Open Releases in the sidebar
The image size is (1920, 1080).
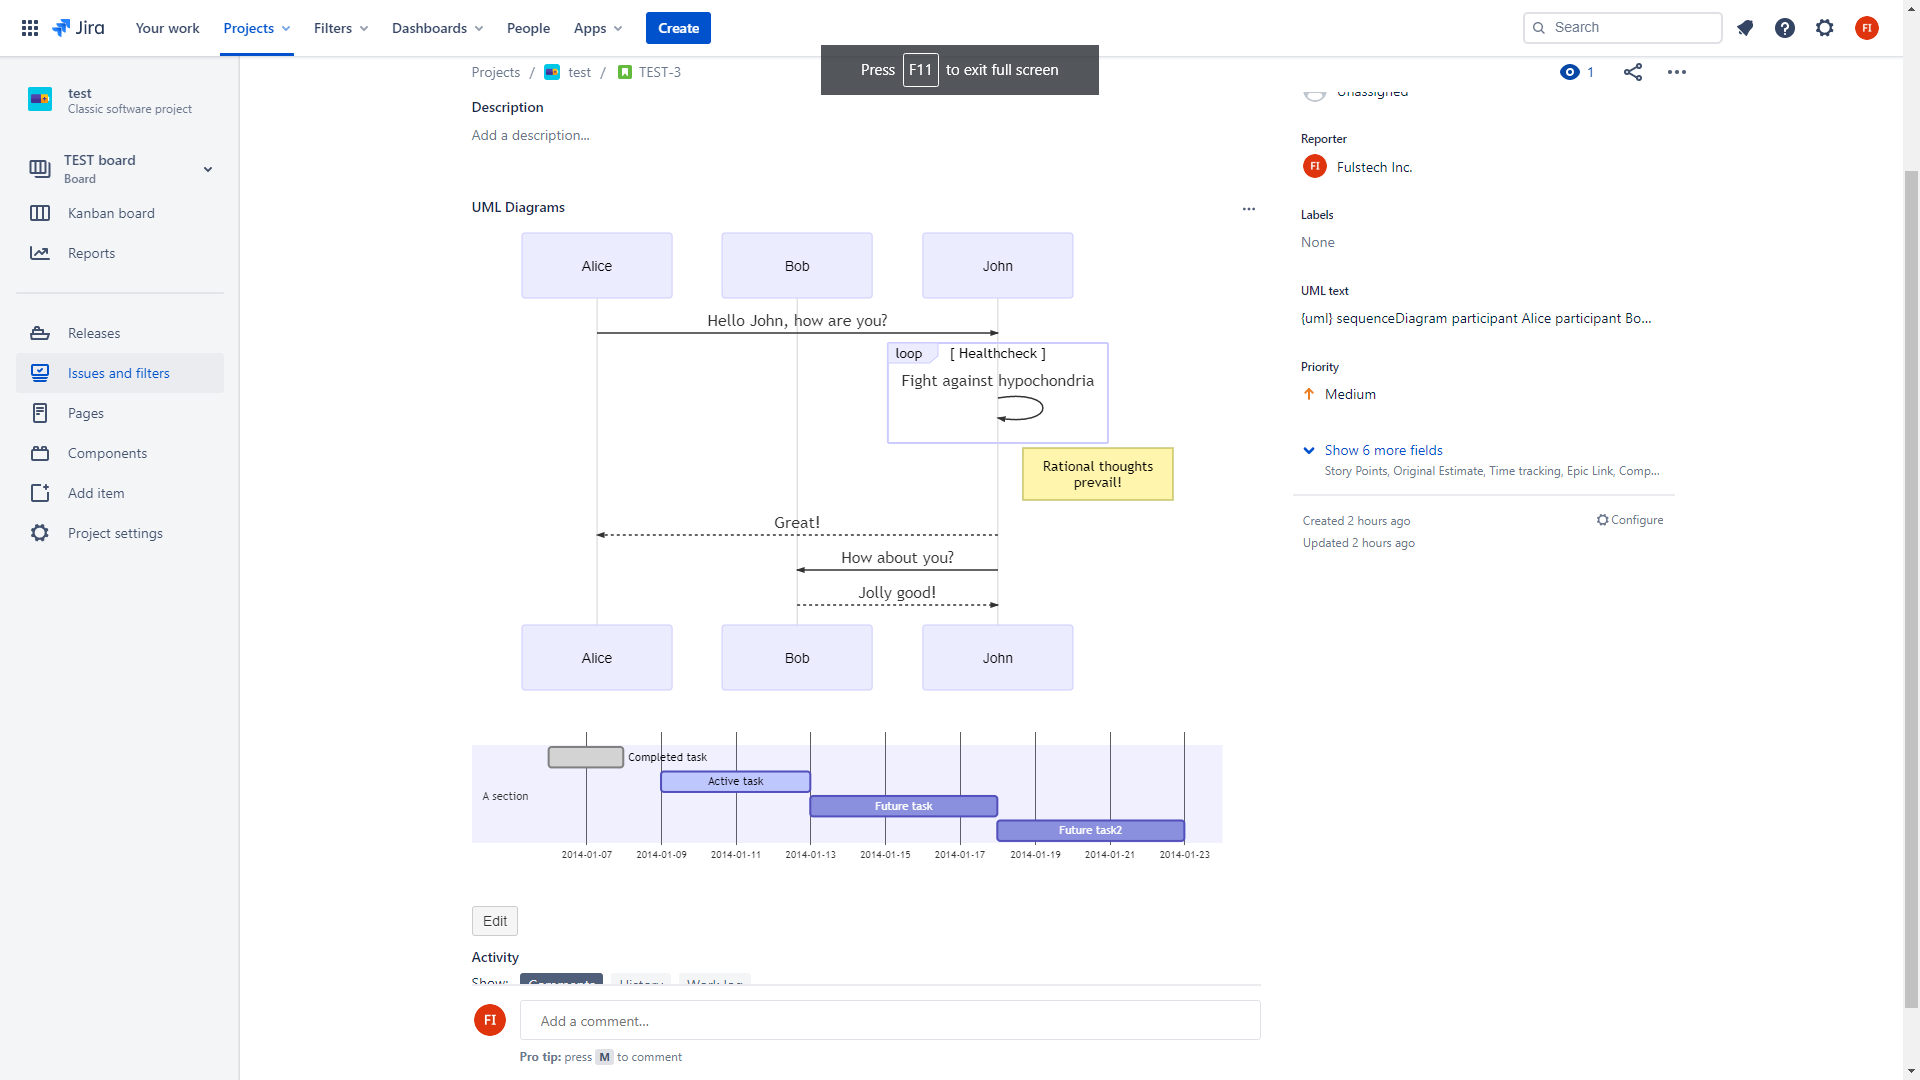tap(93, 333)
